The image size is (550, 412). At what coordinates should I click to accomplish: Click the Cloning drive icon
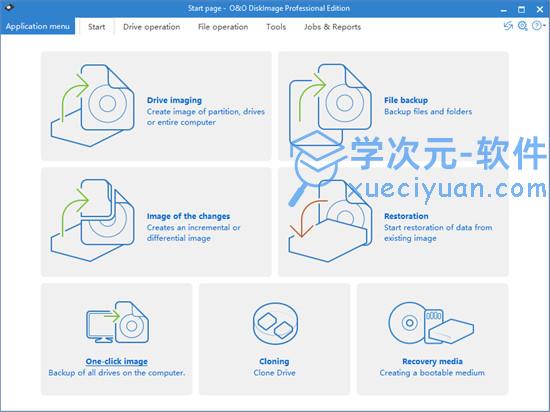point(275,323)
